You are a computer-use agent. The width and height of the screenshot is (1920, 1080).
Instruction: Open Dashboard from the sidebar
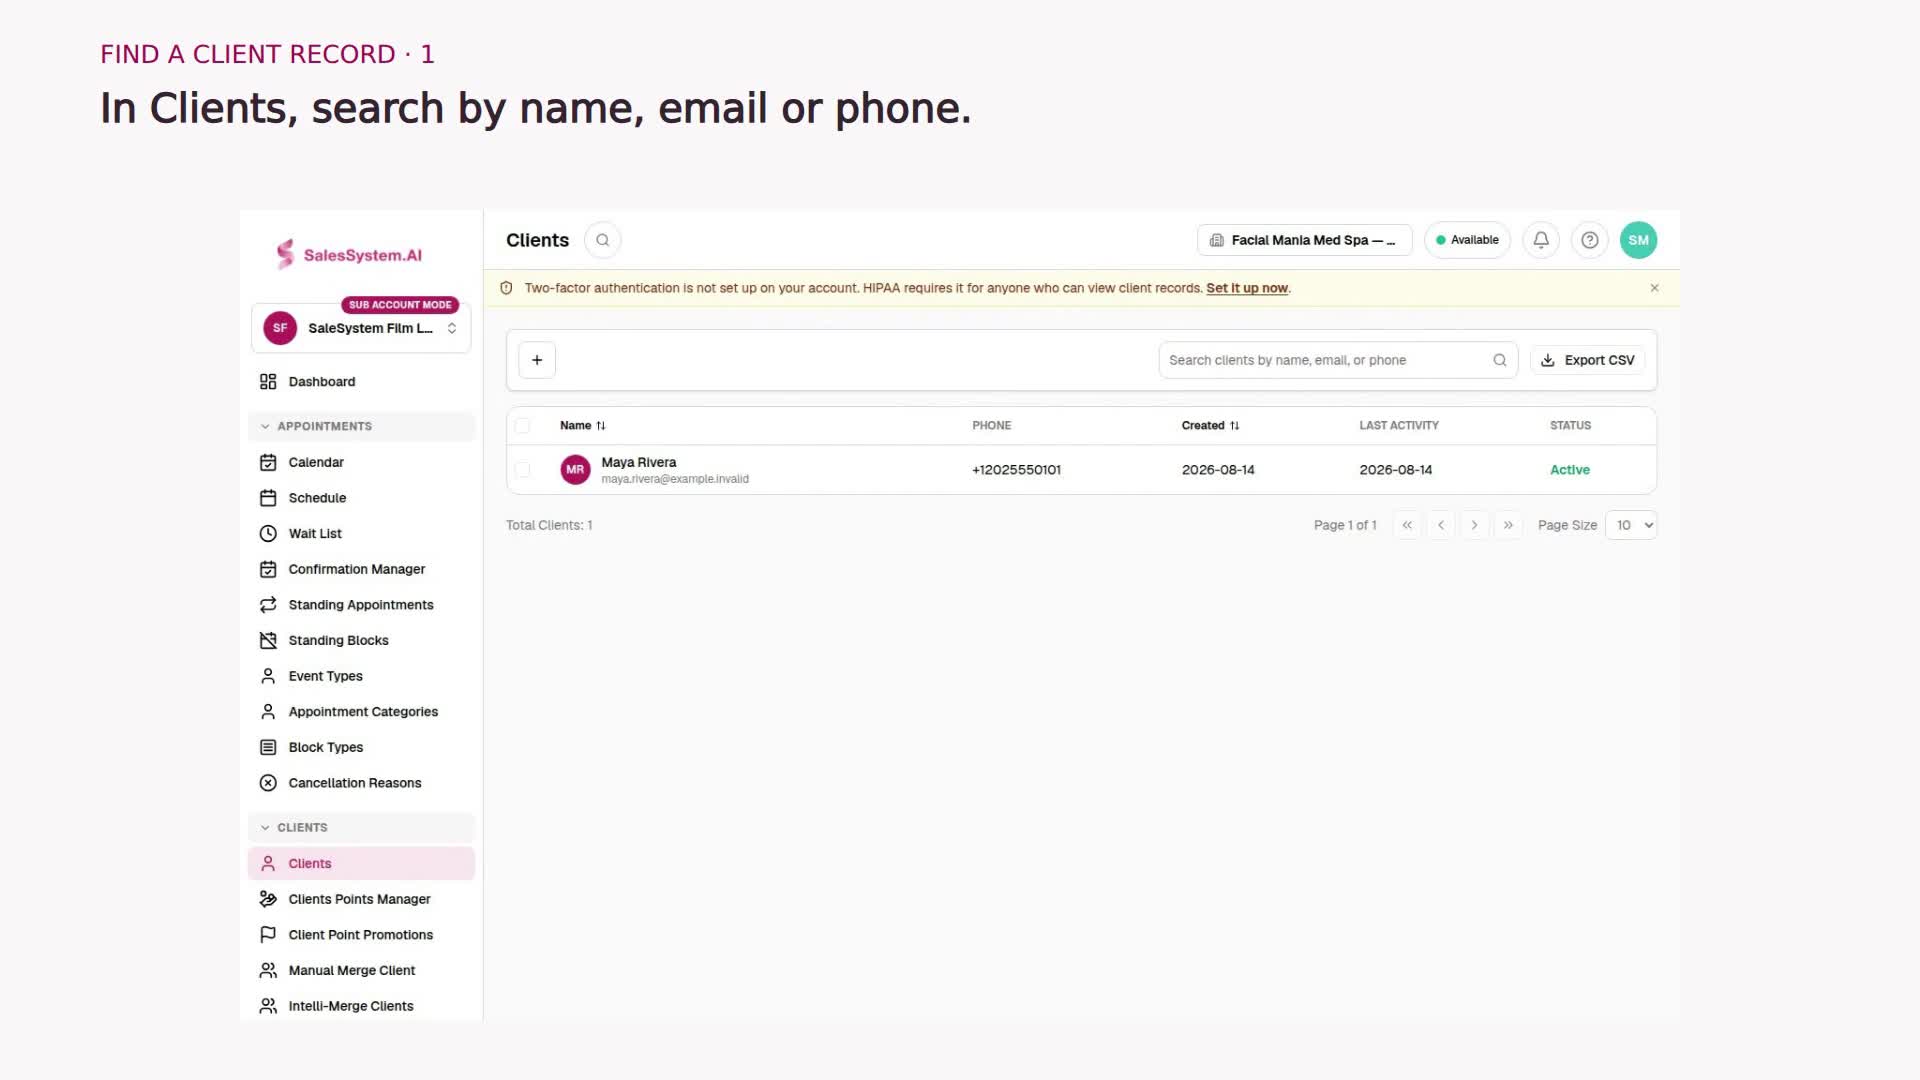[361, 382]
